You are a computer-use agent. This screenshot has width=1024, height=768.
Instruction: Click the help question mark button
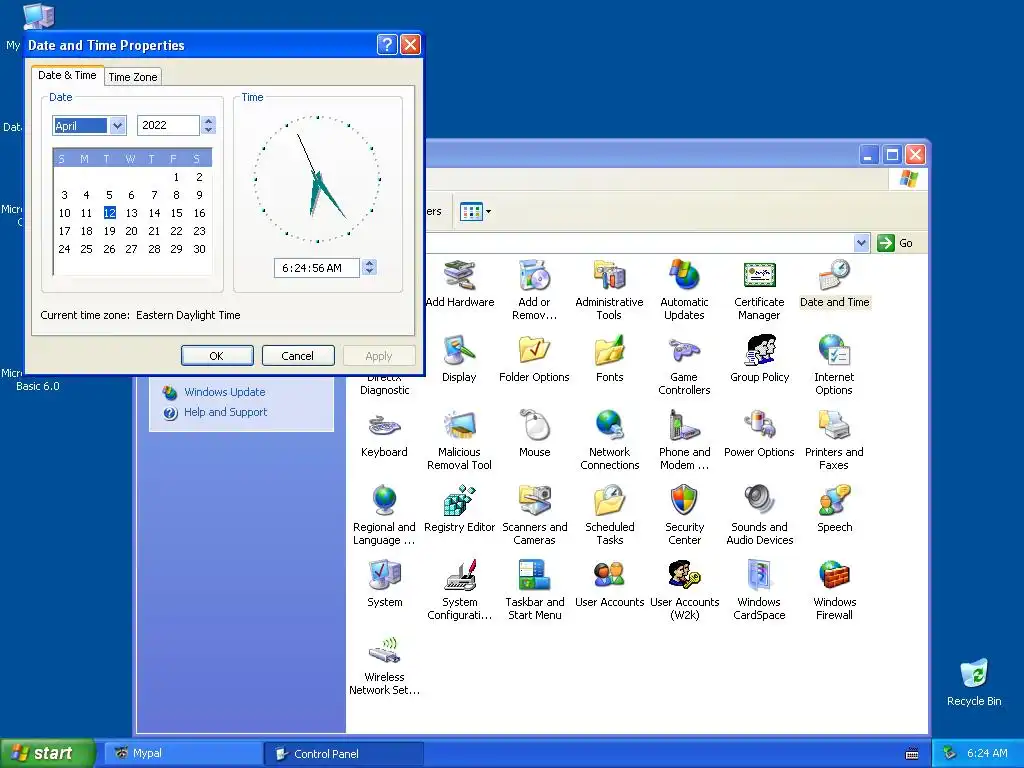coord(387,44)
